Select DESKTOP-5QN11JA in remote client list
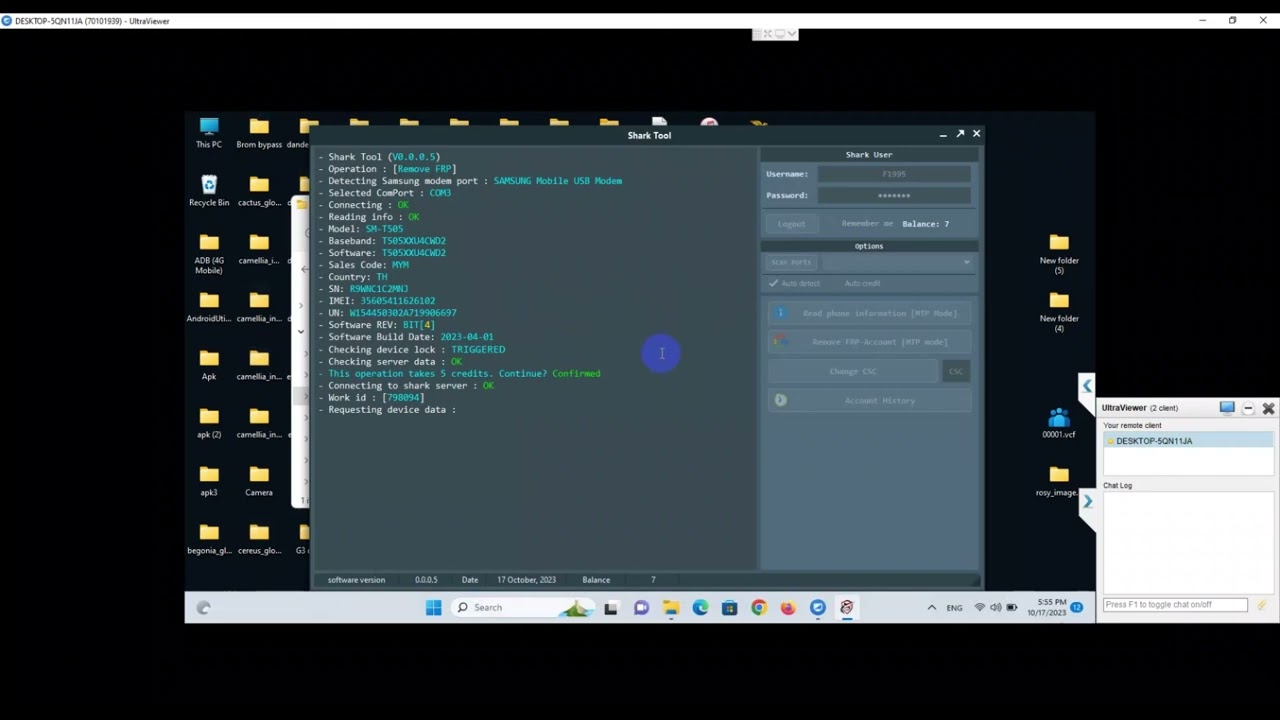The height and width of the screenshot is (720, 1280). (x=1188, y=441)
